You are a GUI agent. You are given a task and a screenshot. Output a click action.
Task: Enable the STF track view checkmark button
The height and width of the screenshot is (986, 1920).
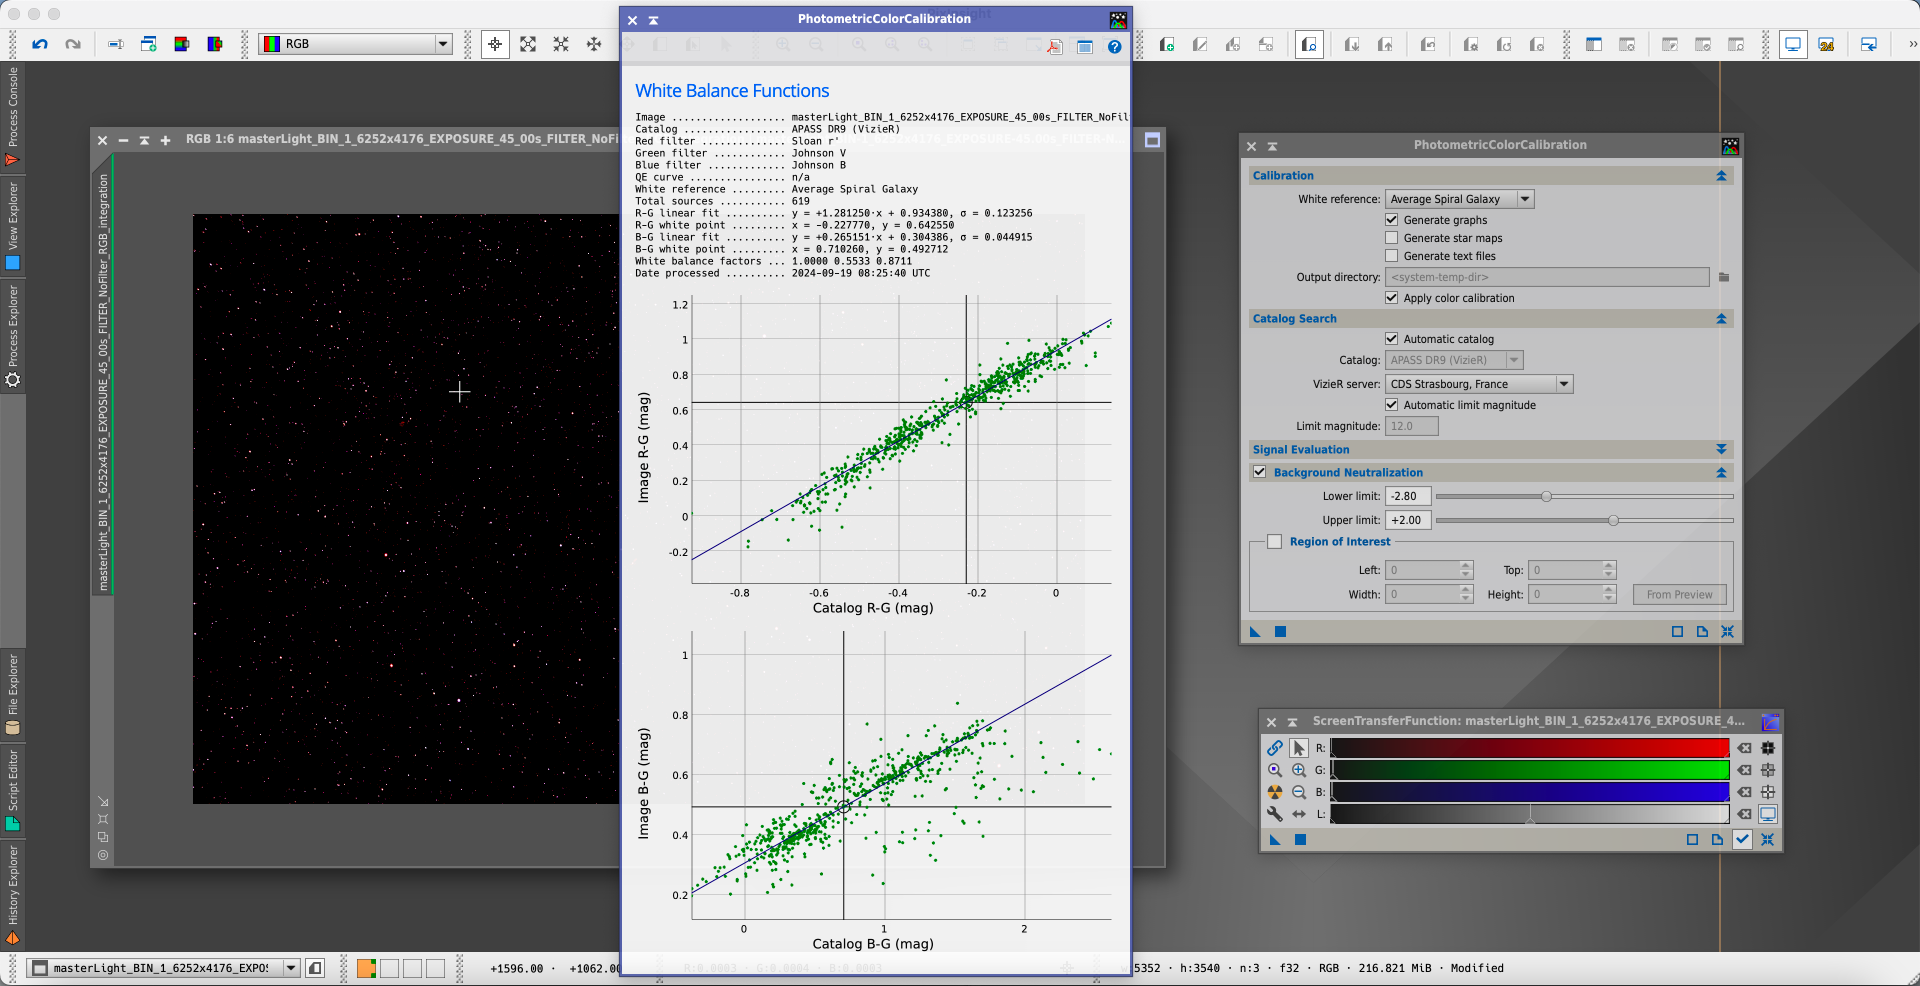click(1742, 840)
